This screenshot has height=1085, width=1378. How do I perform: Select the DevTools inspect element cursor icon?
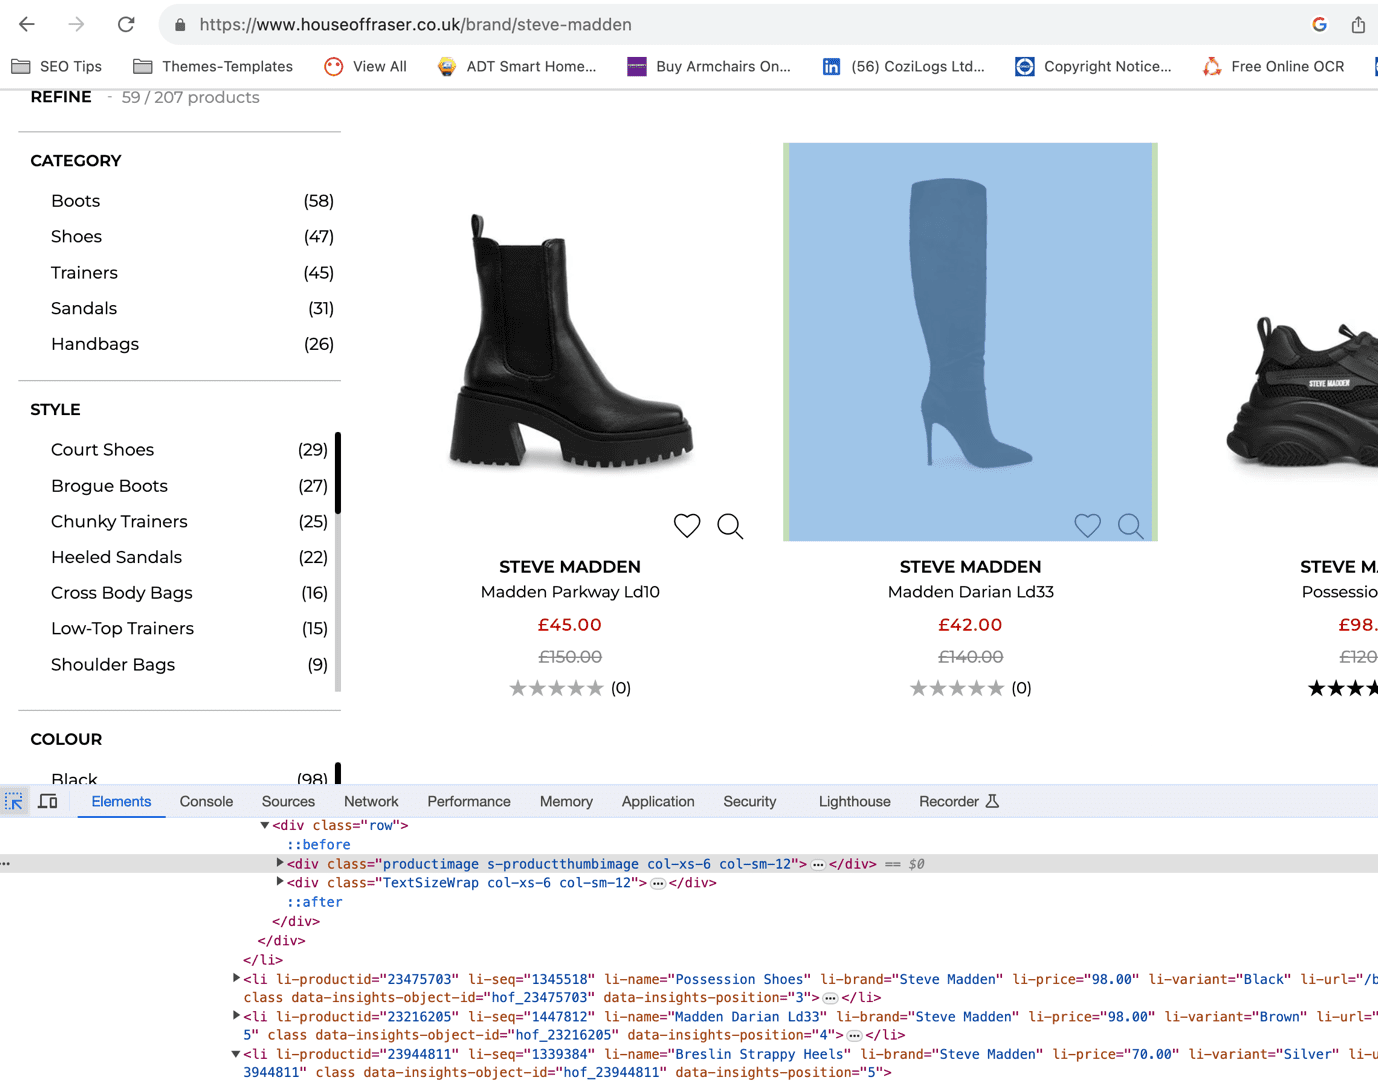14,801
